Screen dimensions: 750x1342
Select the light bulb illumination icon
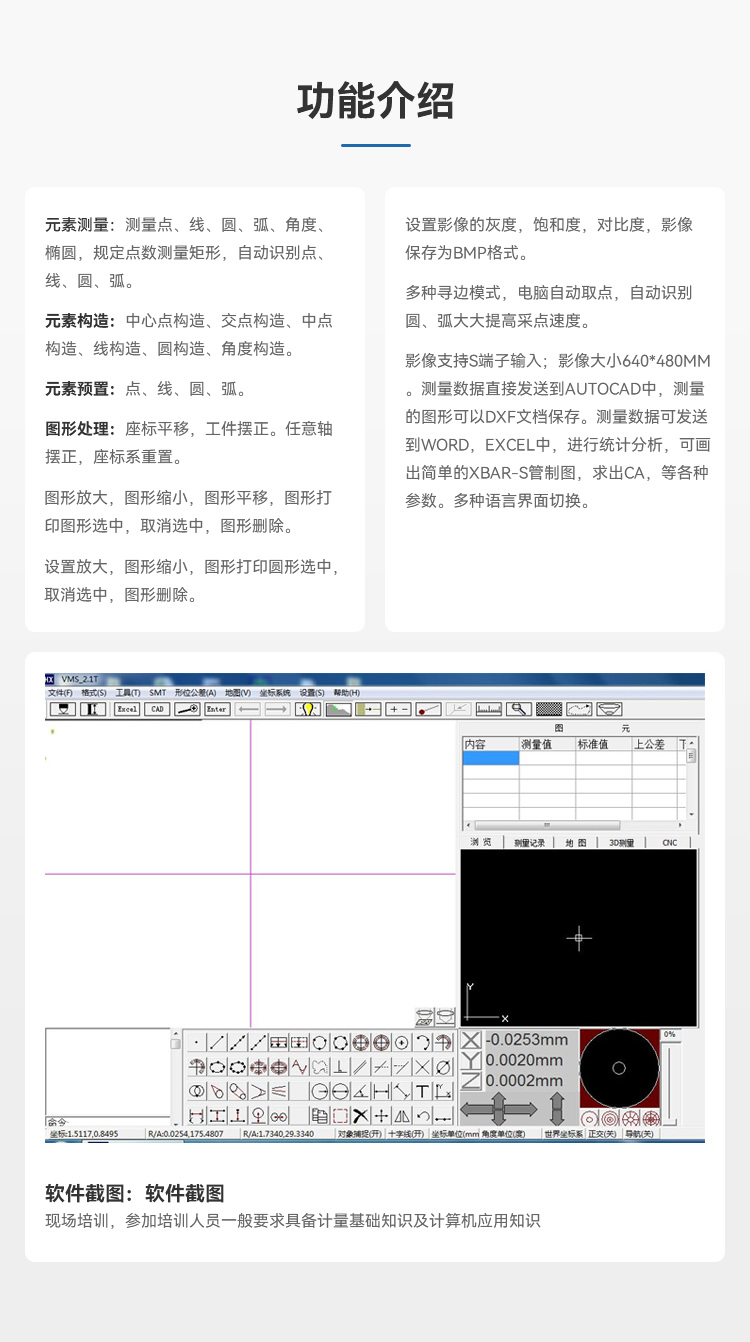pyautogui.click(x=308, y=708)
